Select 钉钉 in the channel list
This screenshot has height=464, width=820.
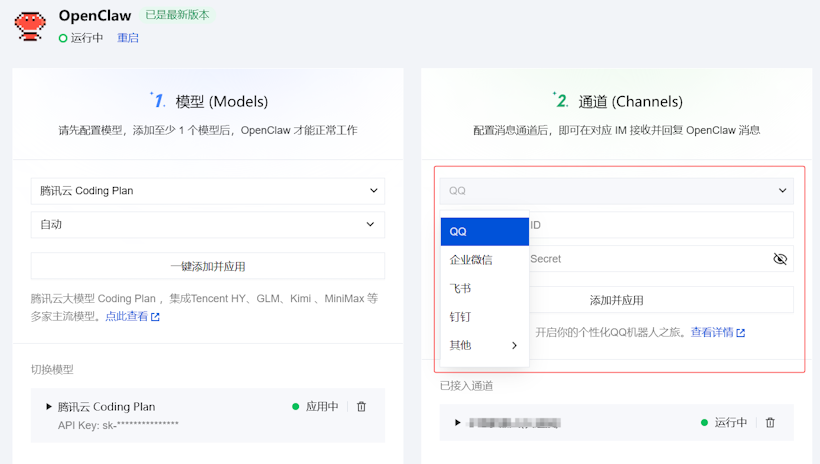(485, 316)
